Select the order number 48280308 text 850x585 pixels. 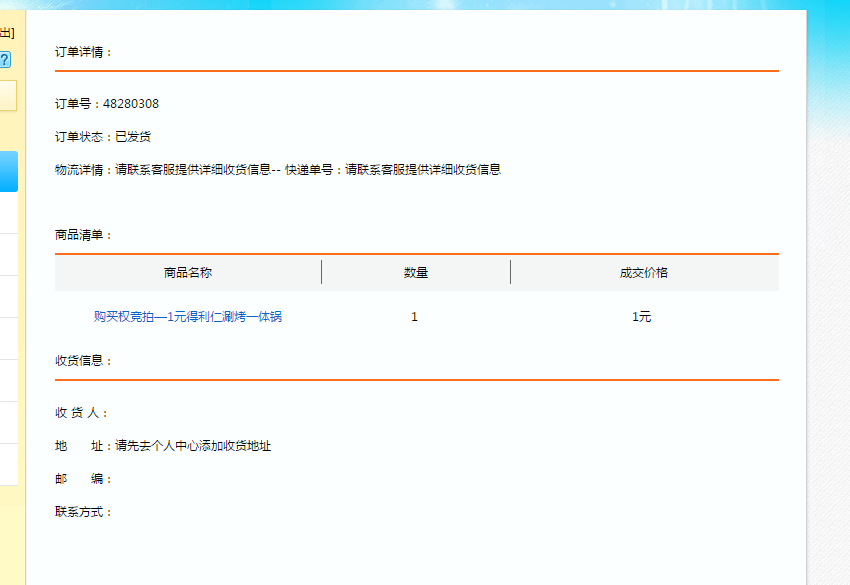131,104
